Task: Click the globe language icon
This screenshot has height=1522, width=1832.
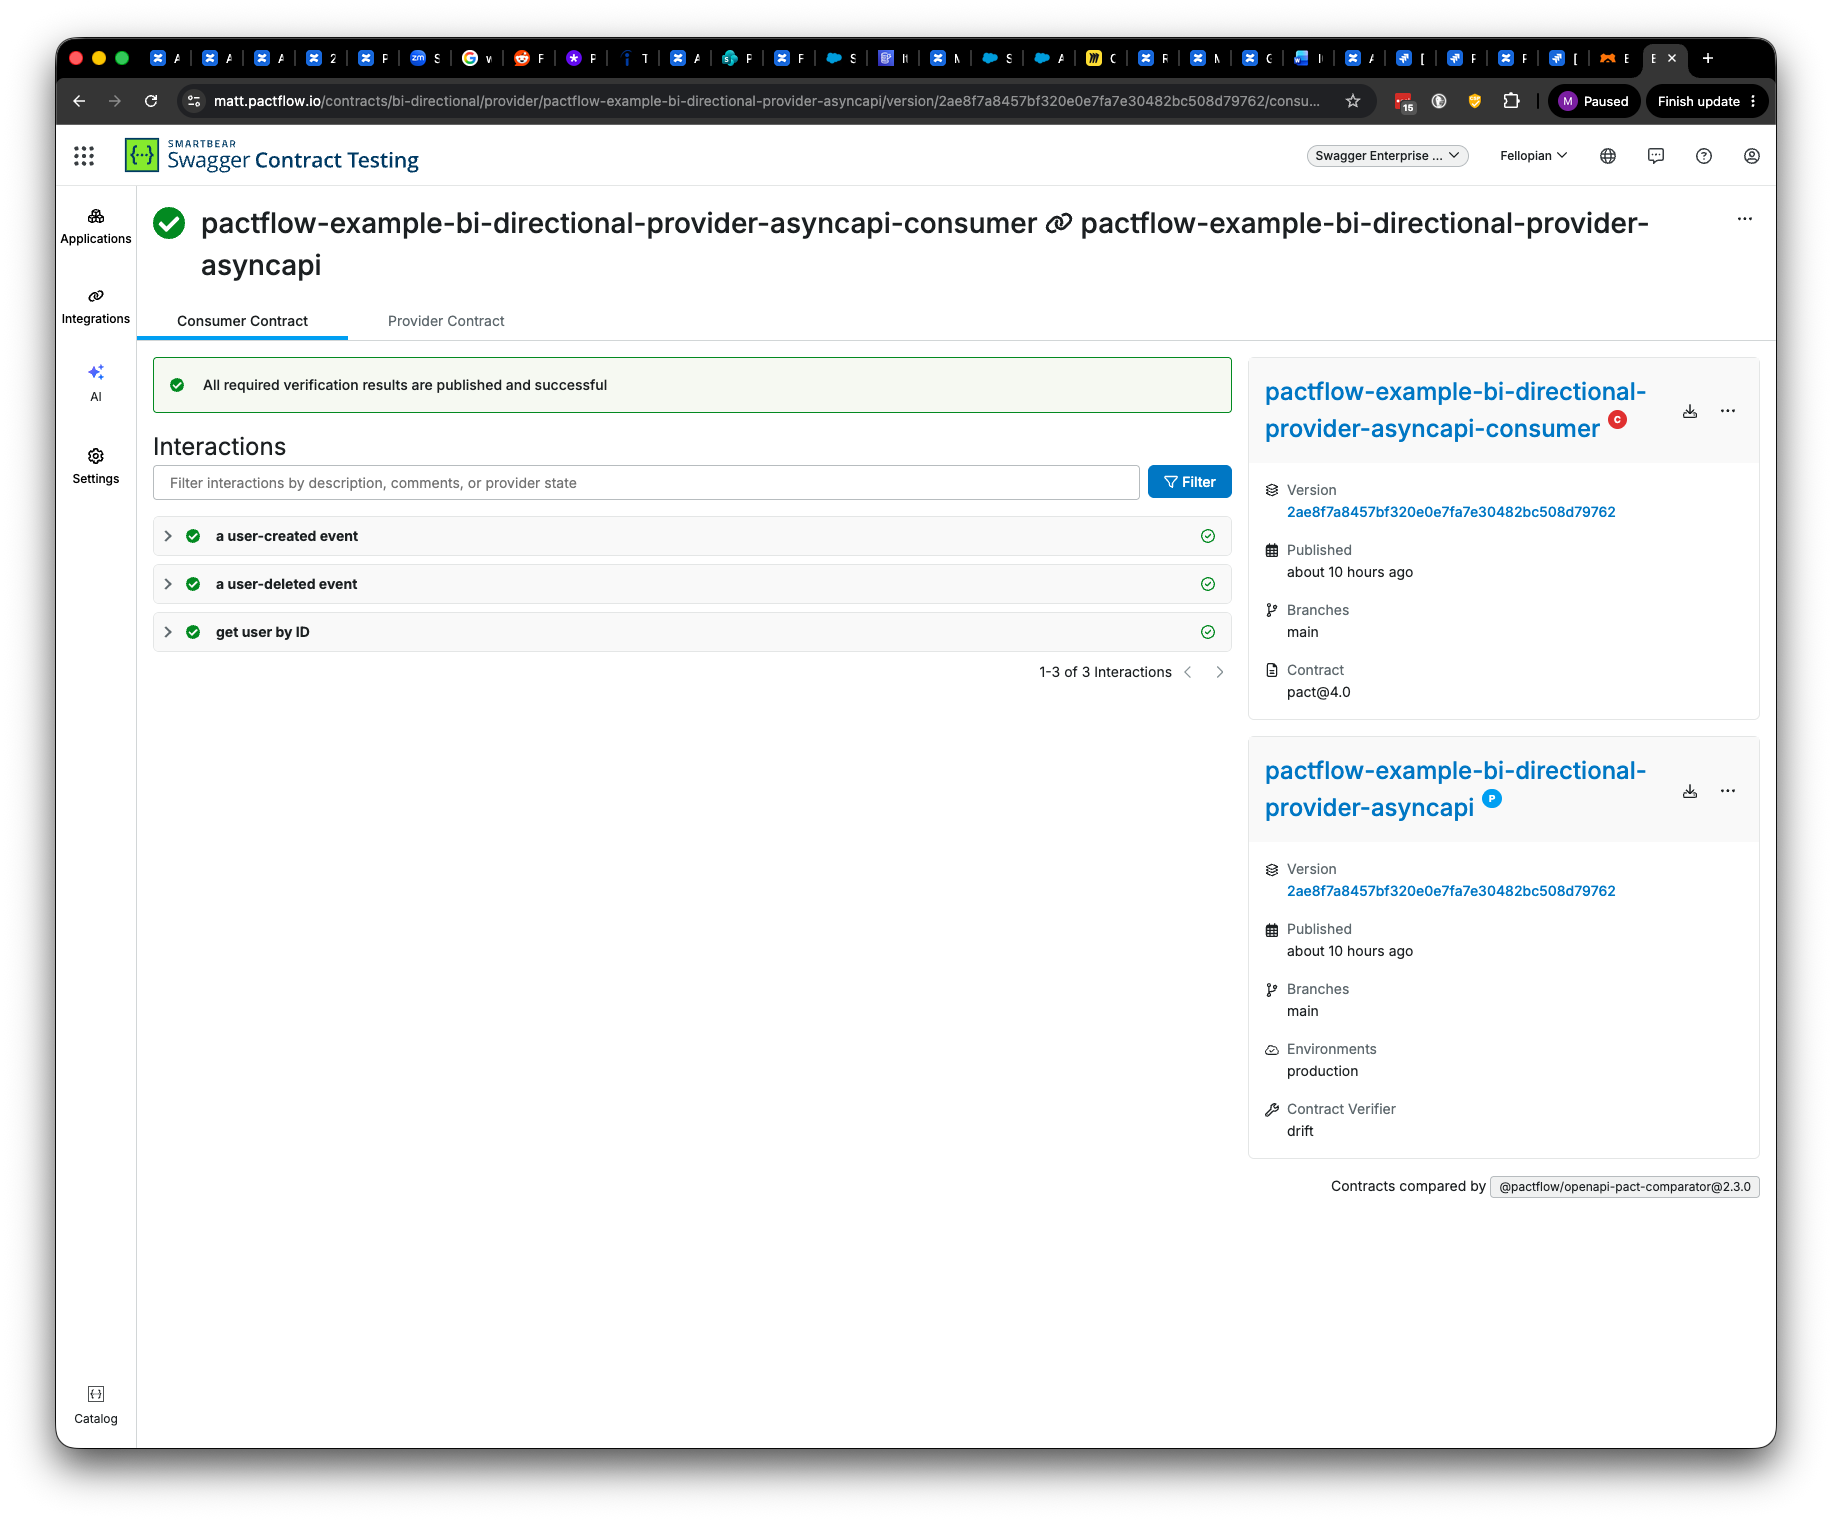Action: (x=1608, y=156)
